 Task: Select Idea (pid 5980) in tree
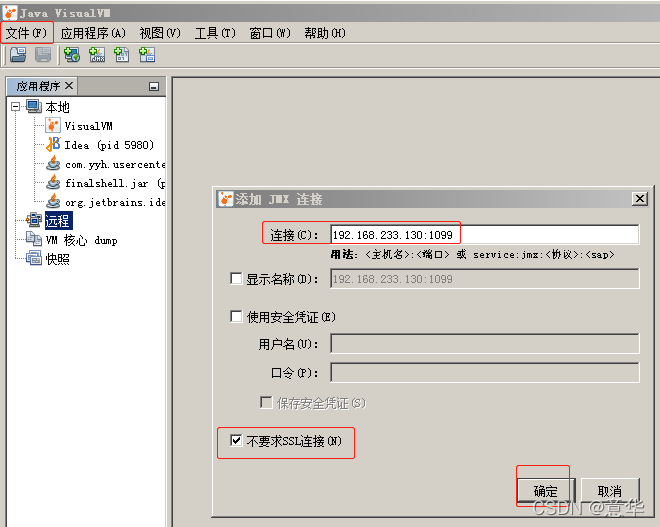[109, 145]
